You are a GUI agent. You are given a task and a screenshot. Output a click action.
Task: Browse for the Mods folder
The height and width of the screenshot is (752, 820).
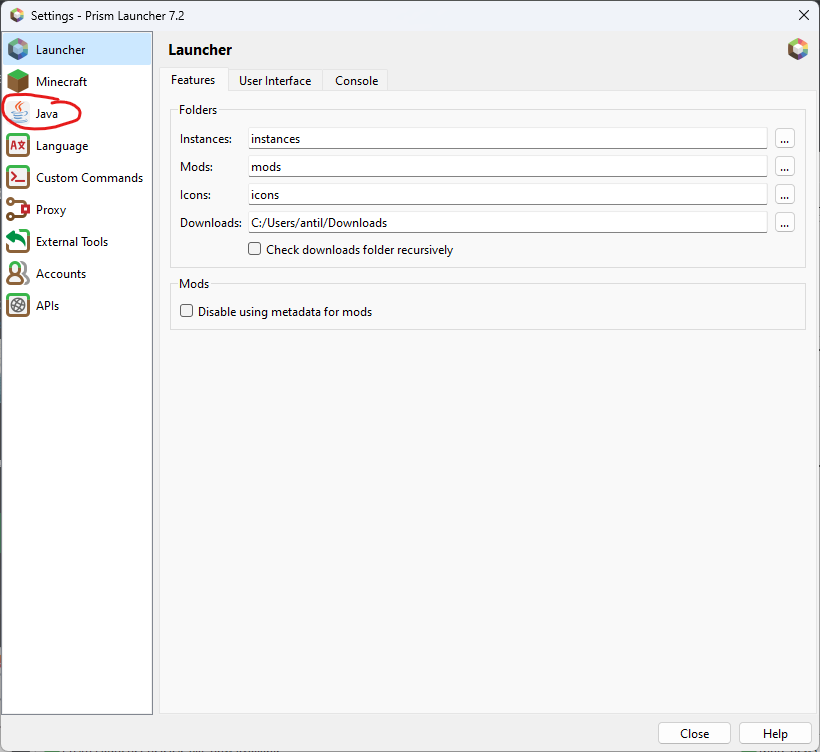click(785, 167)
